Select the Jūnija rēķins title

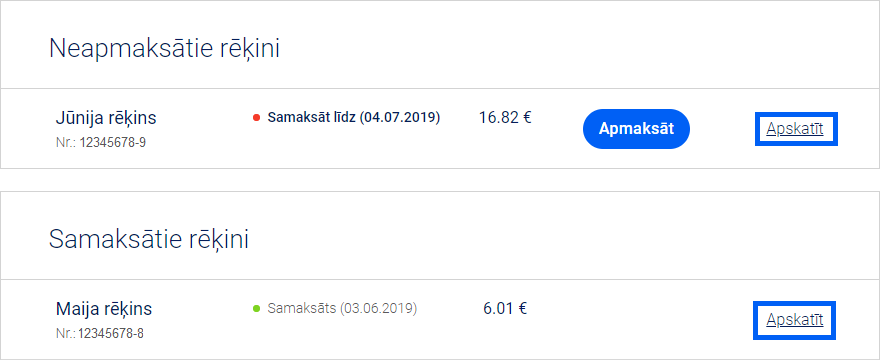106,119
